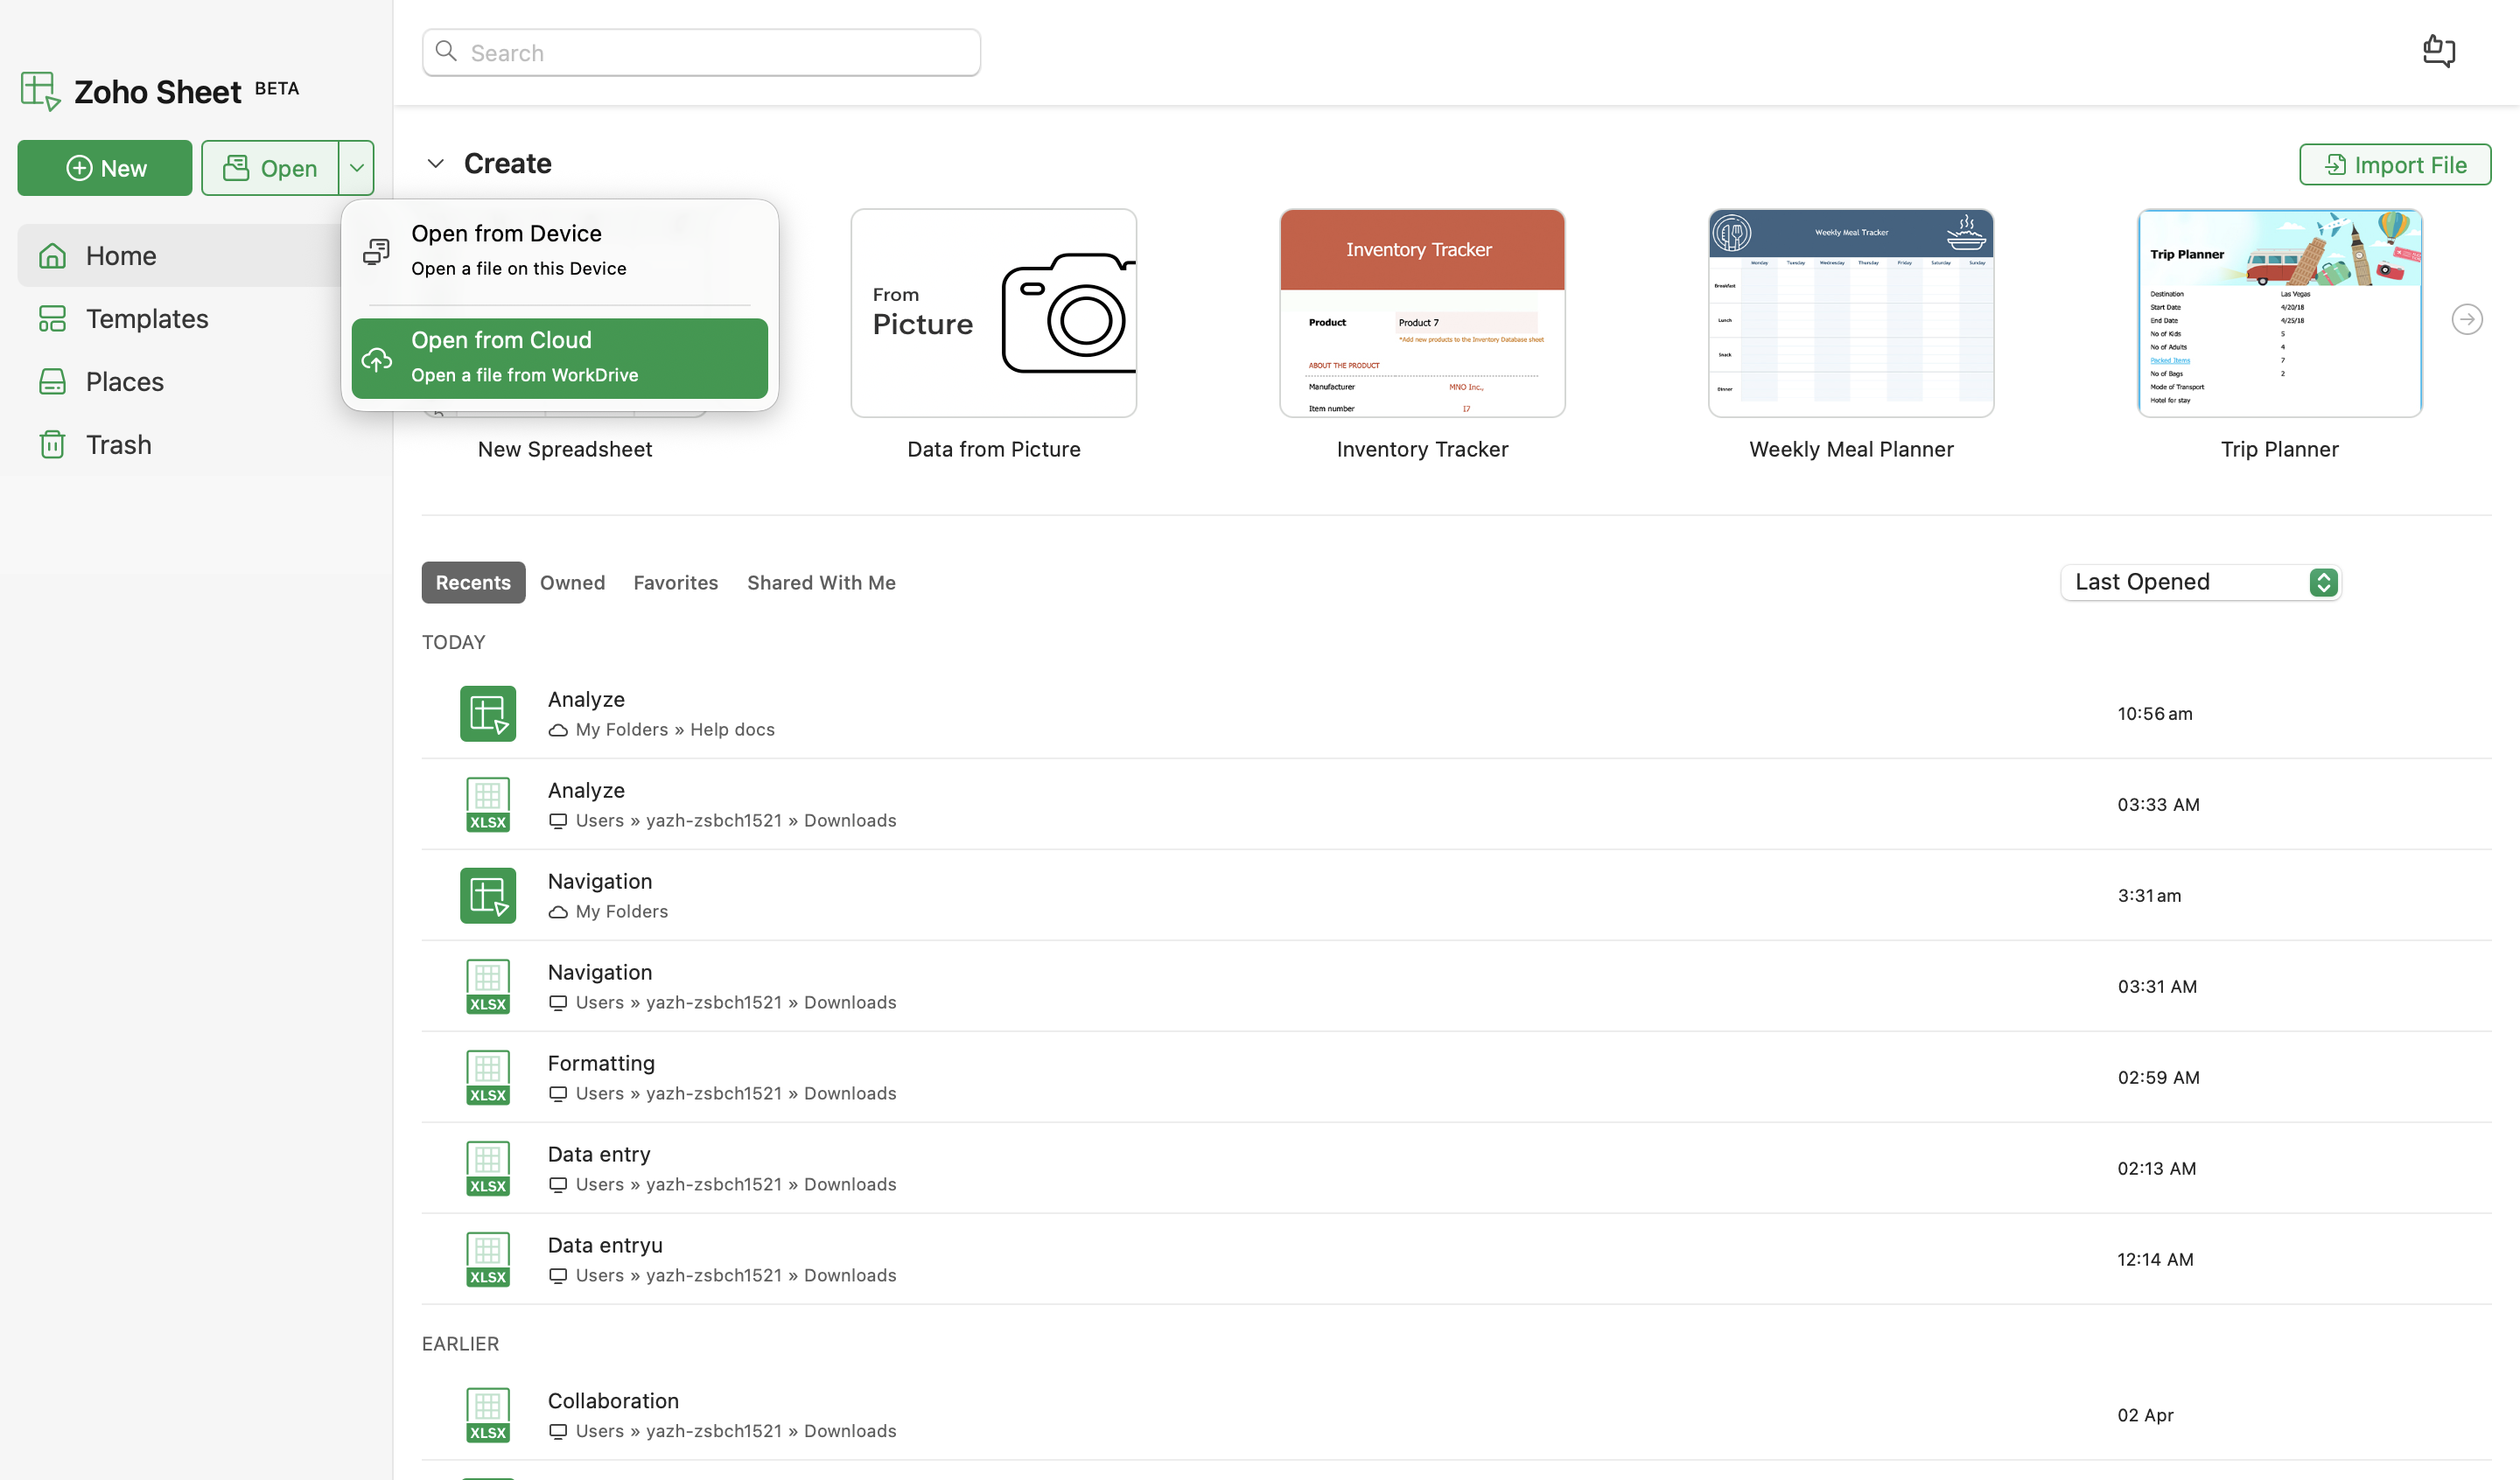Click the XLSX icon of Collaboration file

pyautogui.click(x=488, y=1415)
